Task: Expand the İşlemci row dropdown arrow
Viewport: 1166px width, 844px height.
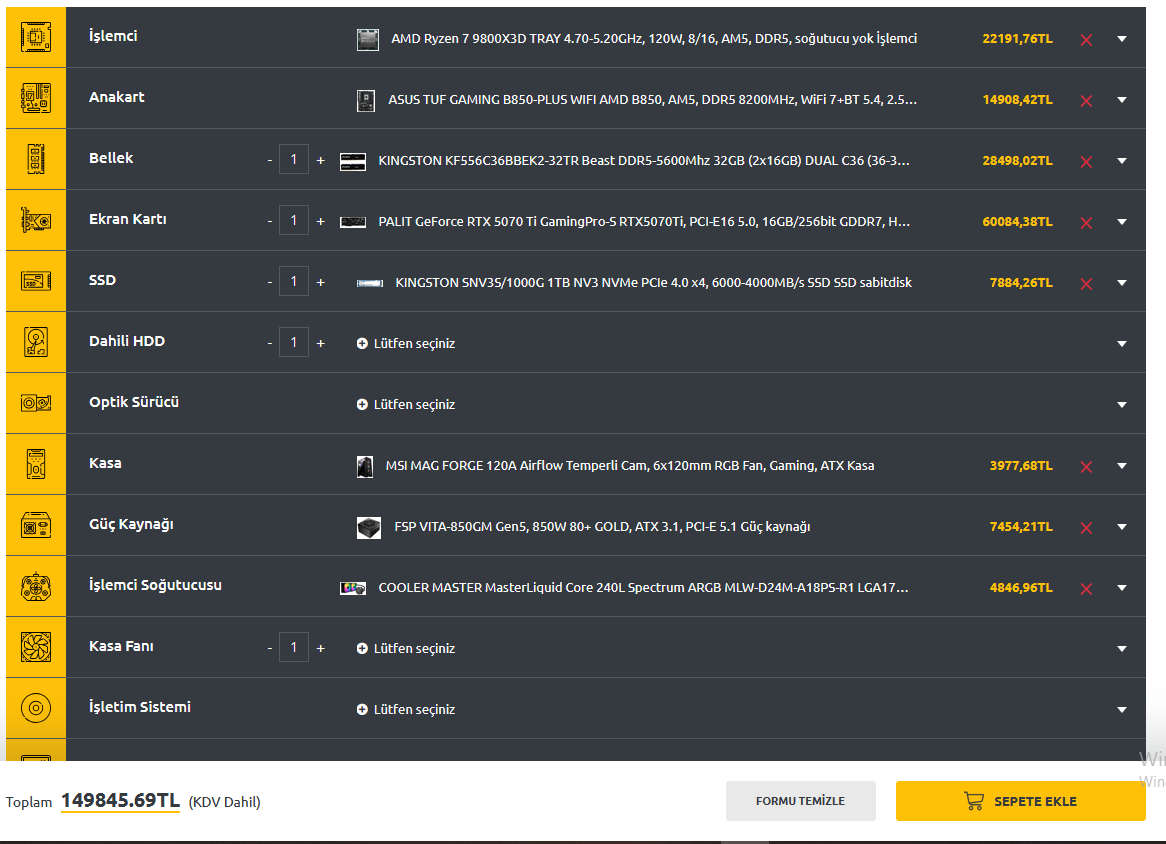Action: 1121,39
